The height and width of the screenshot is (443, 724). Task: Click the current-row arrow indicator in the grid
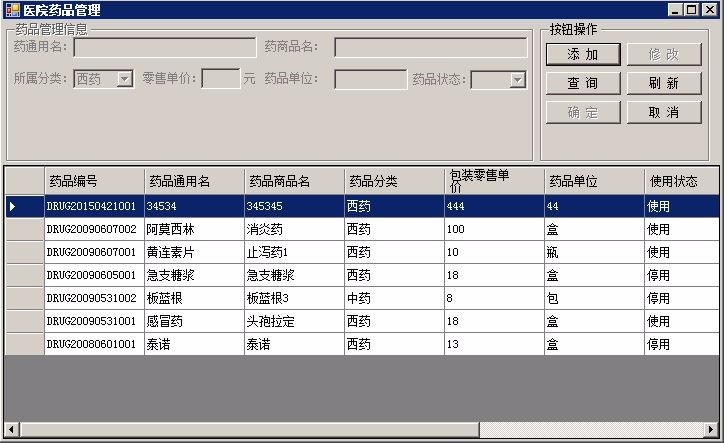(12, 206)
